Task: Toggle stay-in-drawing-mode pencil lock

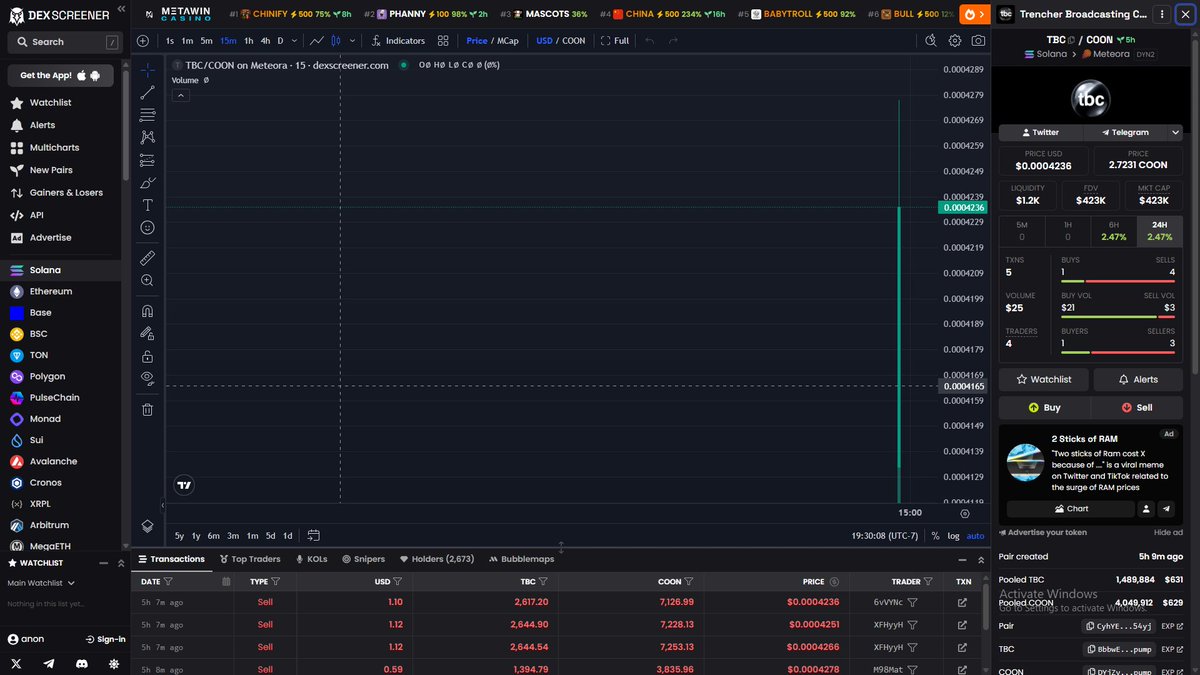Action: (148, 333)
